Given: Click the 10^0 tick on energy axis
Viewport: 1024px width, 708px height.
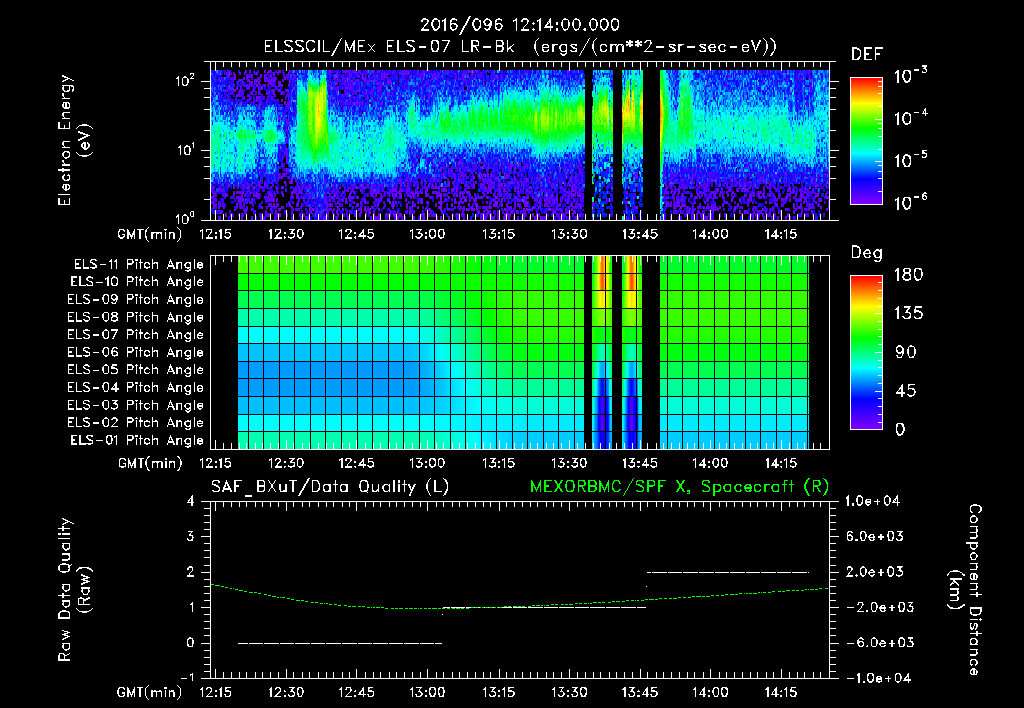Looking at the screenshot, I should click(185, 216).
